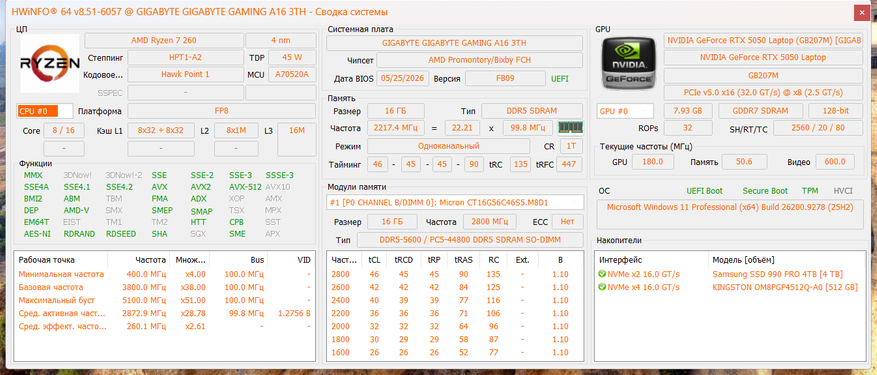
Task: Click the 2560 / 20 / 80 shaders field
Action: tap(818, 128)
